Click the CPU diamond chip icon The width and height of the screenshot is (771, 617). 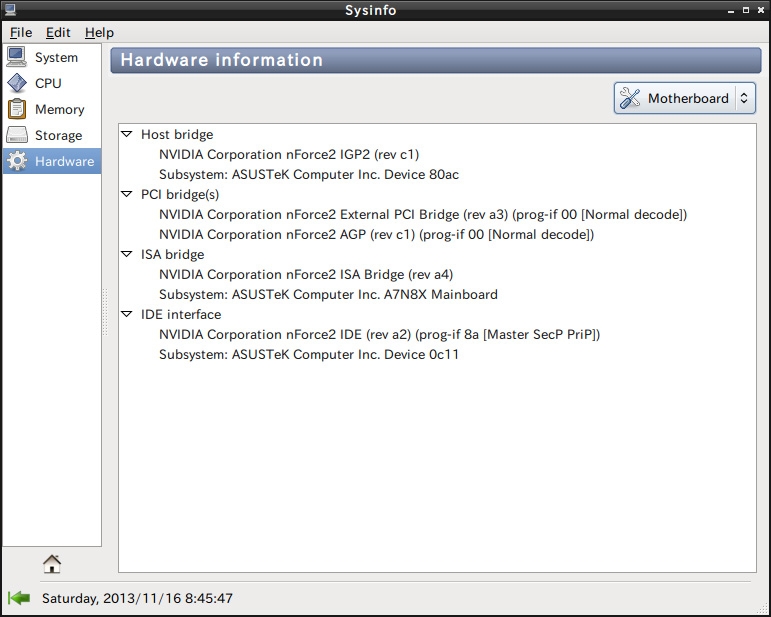[x=17, y=83]
